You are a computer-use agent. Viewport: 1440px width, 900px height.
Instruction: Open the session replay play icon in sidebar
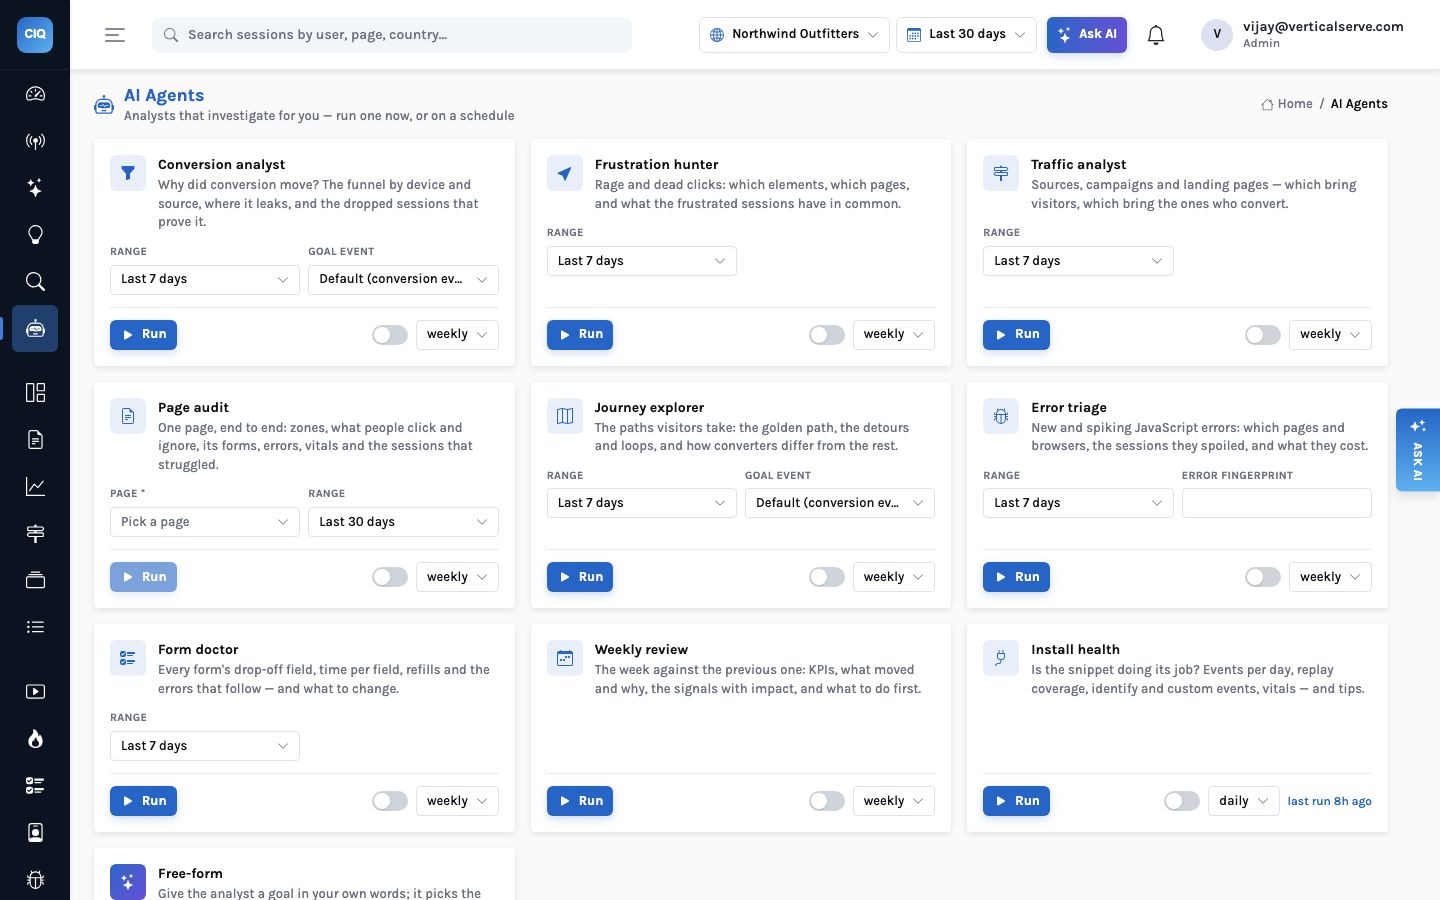(35, 692)
